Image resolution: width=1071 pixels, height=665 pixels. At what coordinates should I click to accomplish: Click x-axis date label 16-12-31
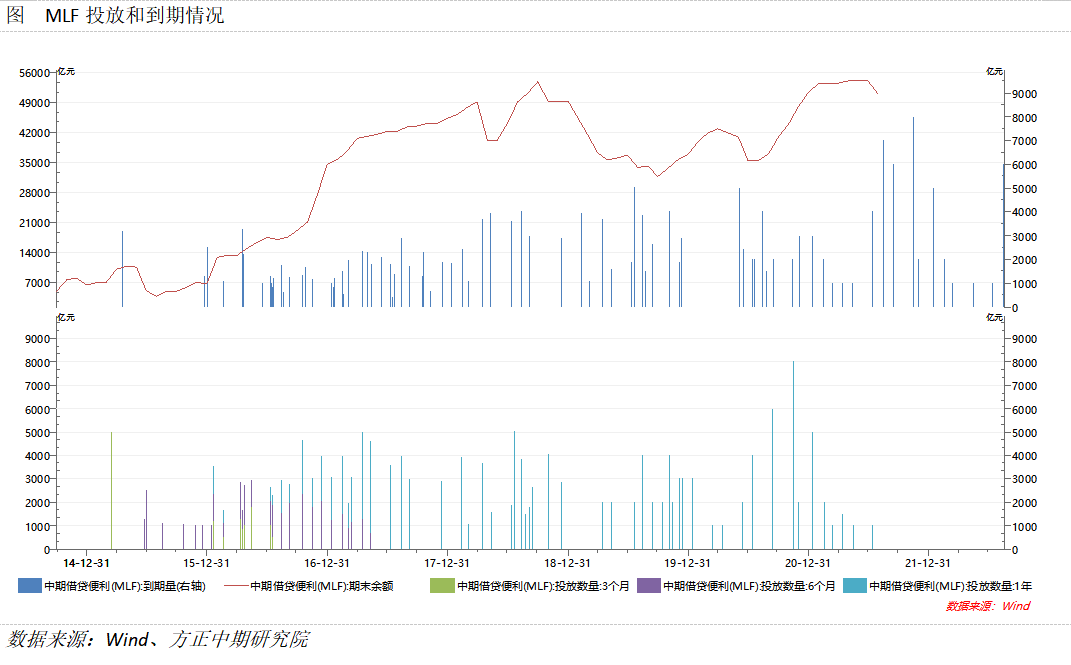[x=326, y=563]
